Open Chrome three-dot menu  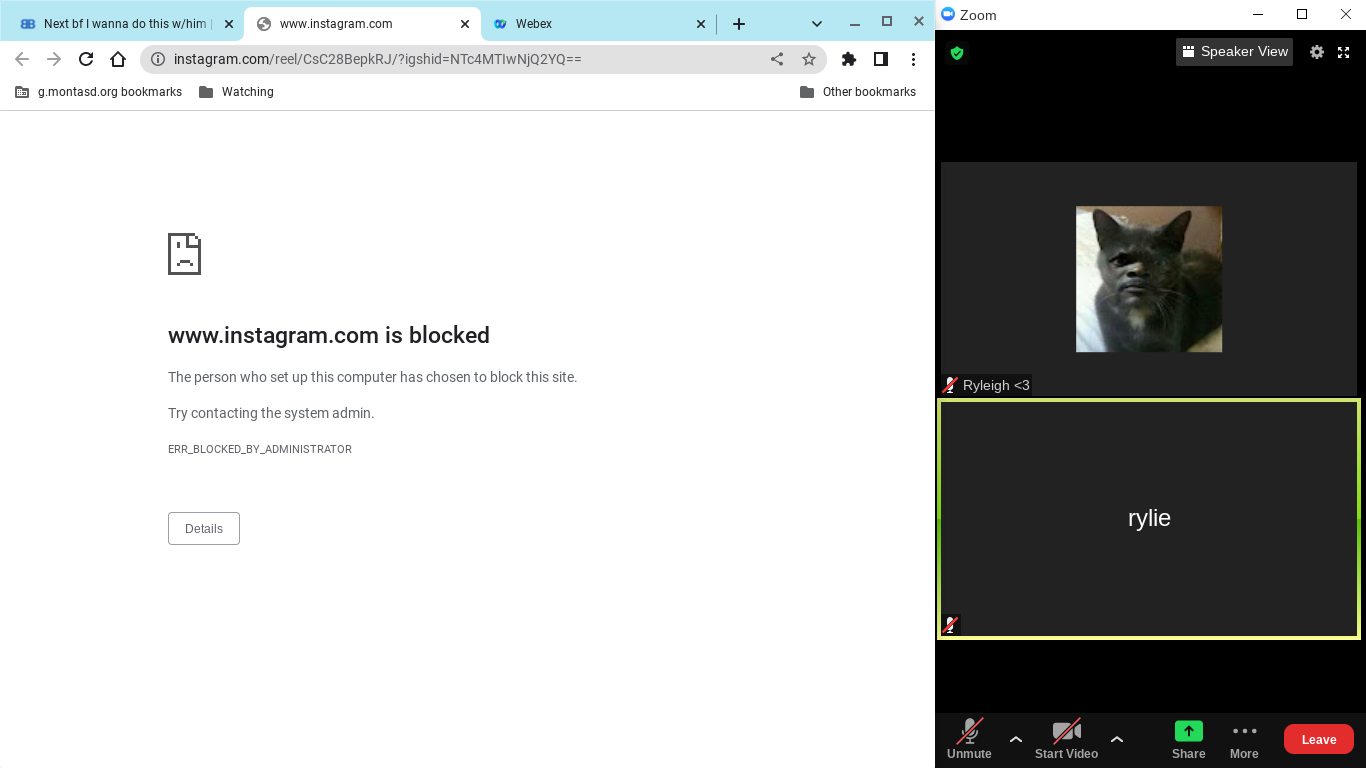pos(913,59)
